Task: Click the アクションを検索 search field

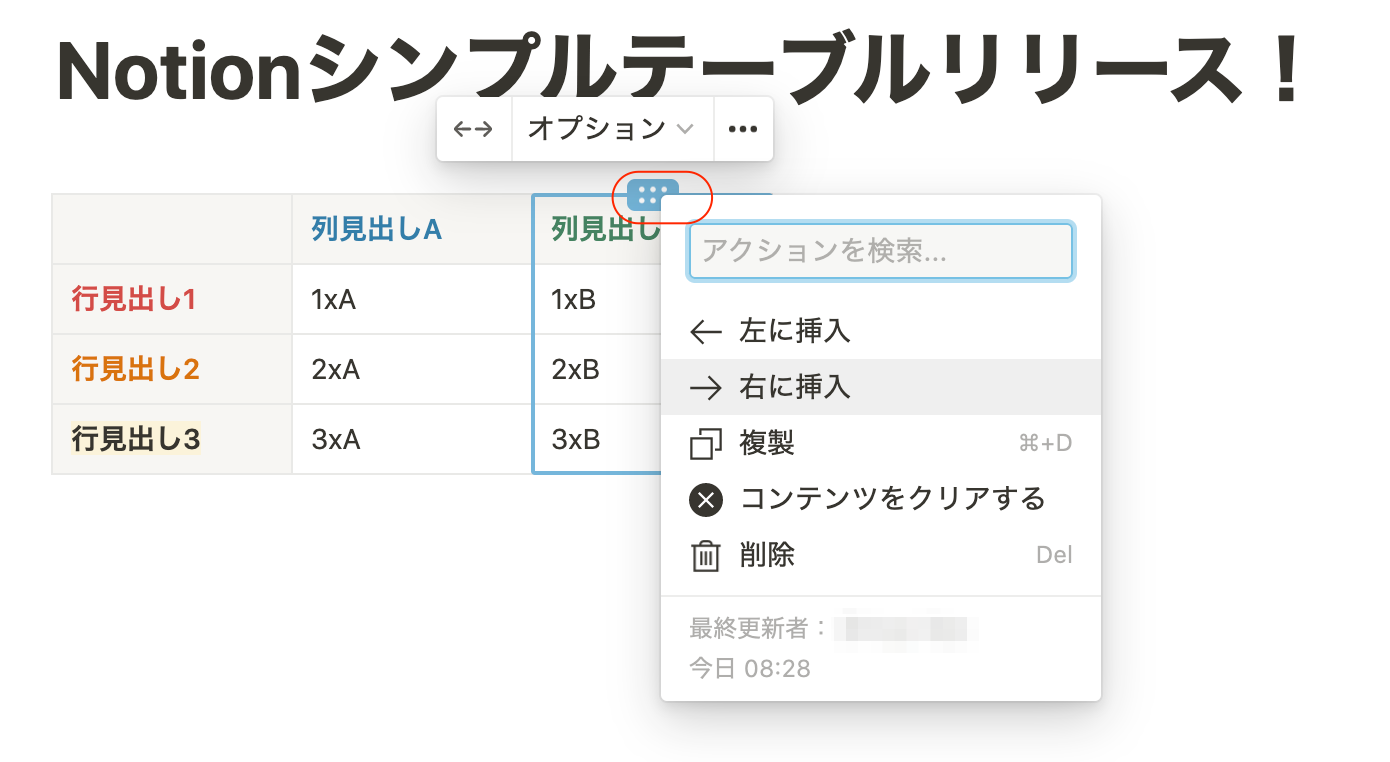Action: (880, 251)
